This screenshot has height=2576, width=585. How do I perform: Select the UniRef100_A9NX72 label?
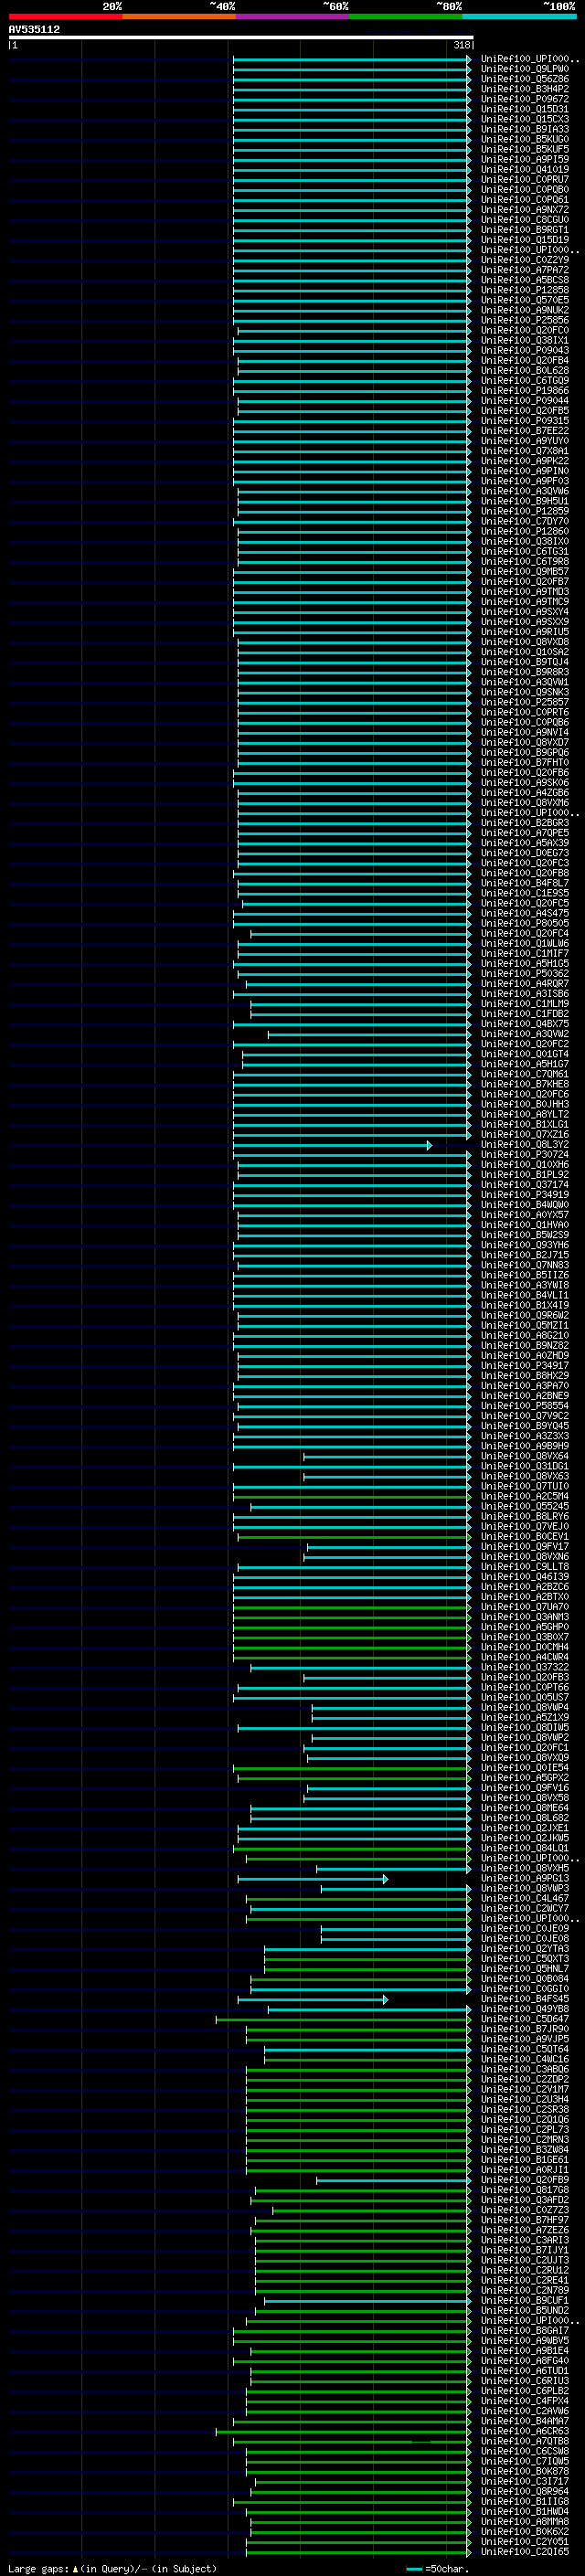coord(524,210)
